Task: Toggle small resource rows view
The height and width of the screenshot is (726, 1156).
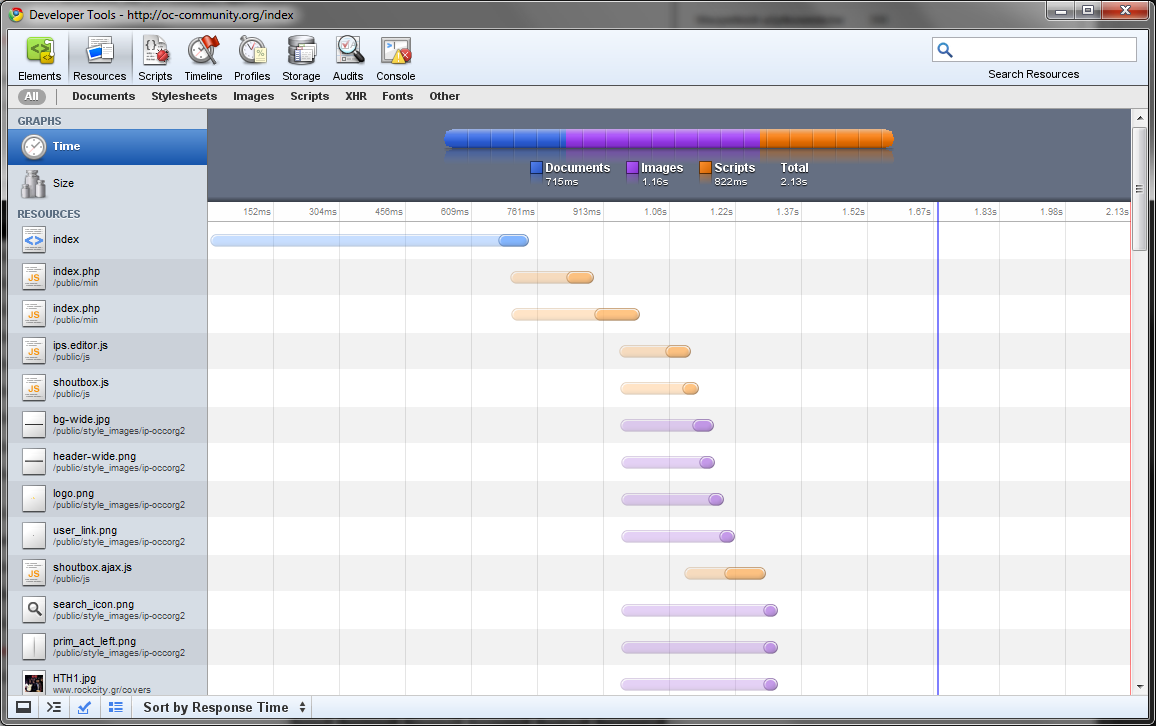Action: coord(116,707)
